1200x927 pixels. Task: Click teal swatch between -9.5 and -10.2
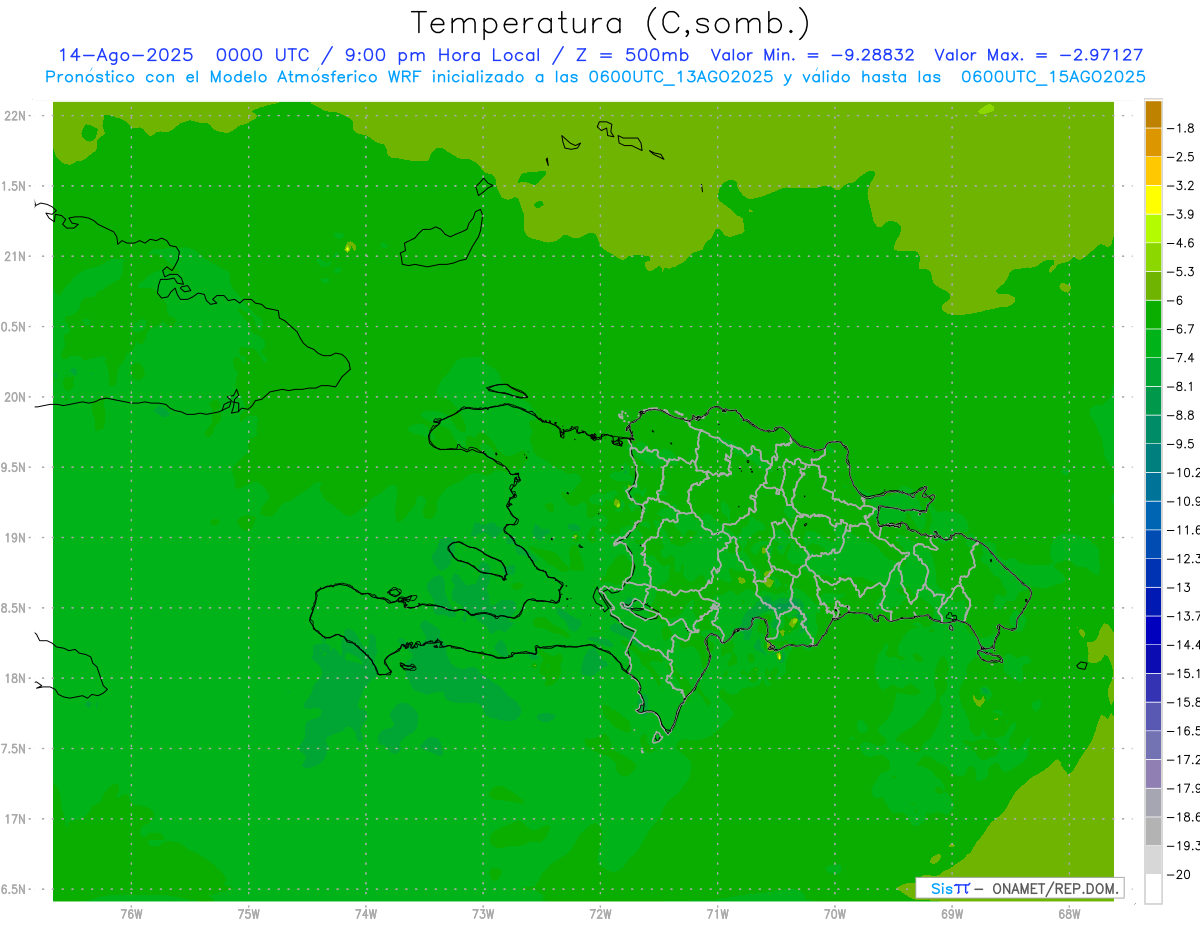(x=1153, y=458)
